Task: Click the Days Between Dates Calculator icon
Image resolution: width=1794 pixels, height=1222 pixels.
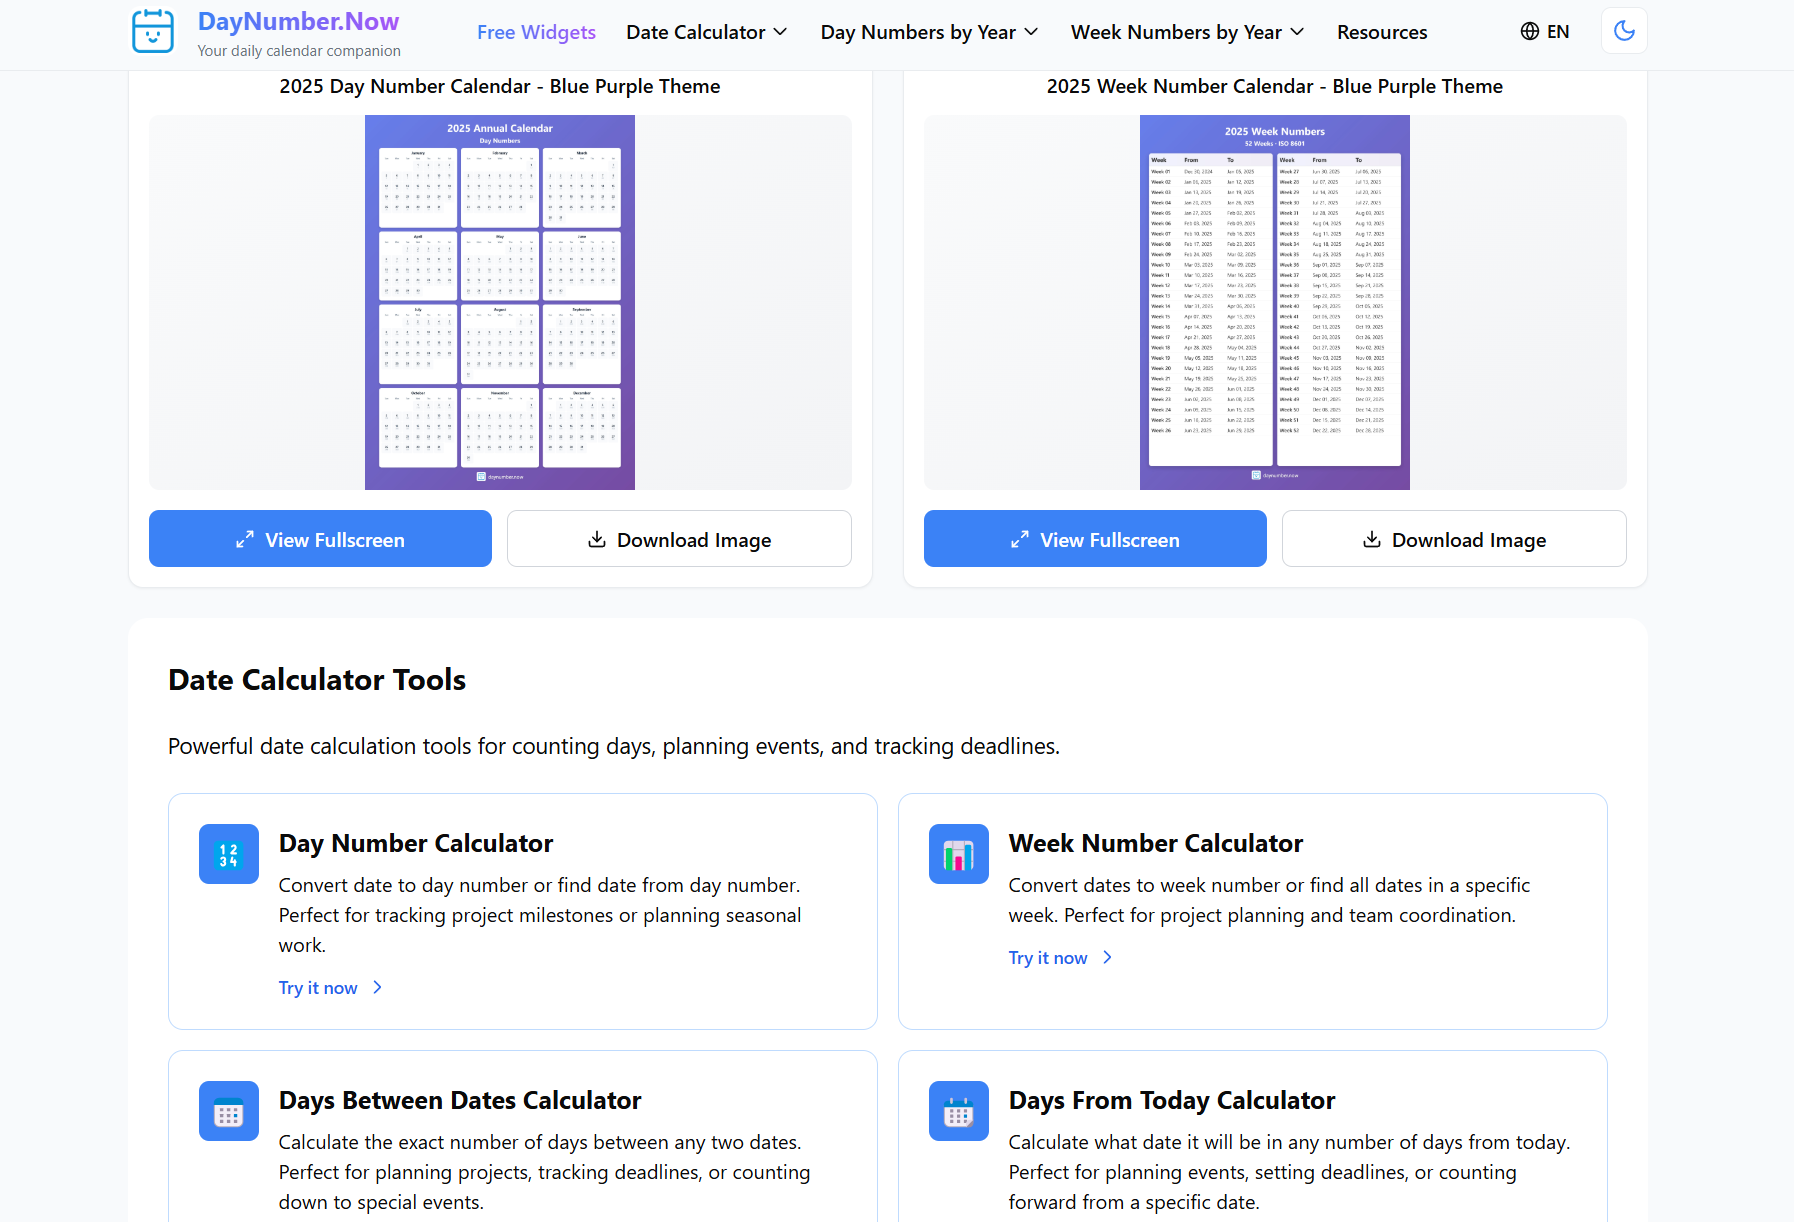Action: coord(229,1111)
